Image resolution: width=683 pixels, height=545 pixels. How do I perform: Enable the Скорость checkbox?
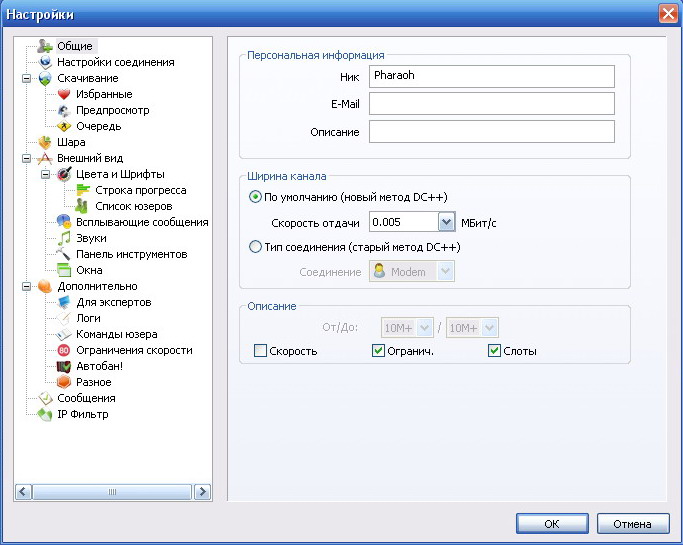260,351
